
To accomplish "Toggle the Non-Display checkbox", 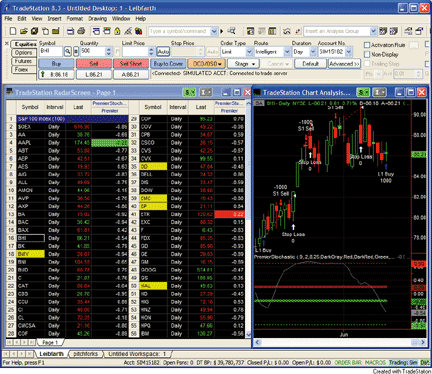I will click(x=367, y=54).
